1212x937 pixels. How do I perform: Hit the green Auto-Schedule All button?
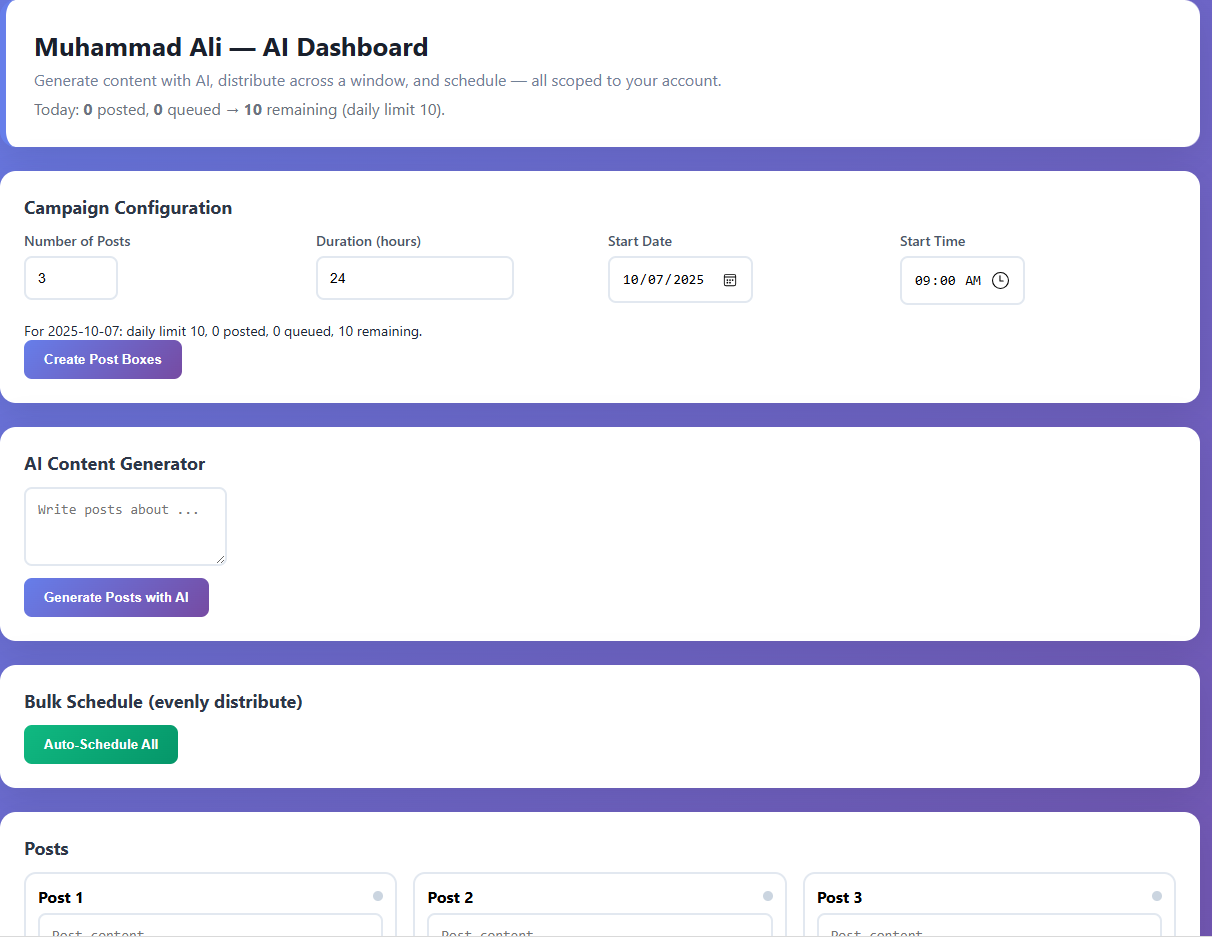pos(101,744)
